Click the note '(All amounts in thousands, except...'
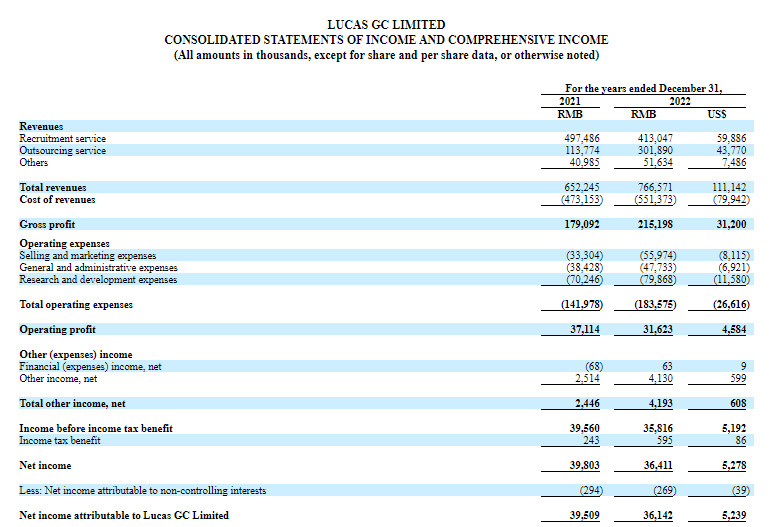Viewport: 772px width, 527px height. click(x=386, y=55)
